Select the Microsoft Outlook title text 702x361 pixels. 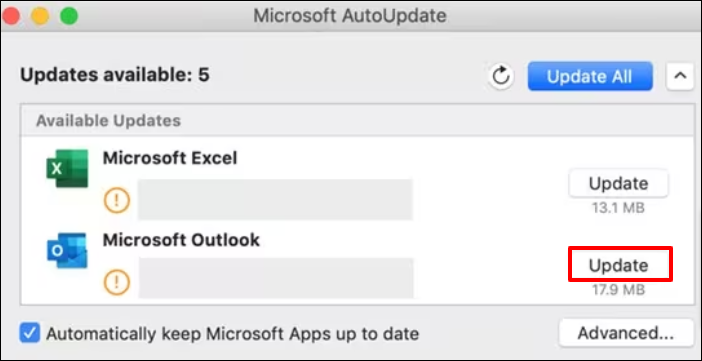[181, 240]
